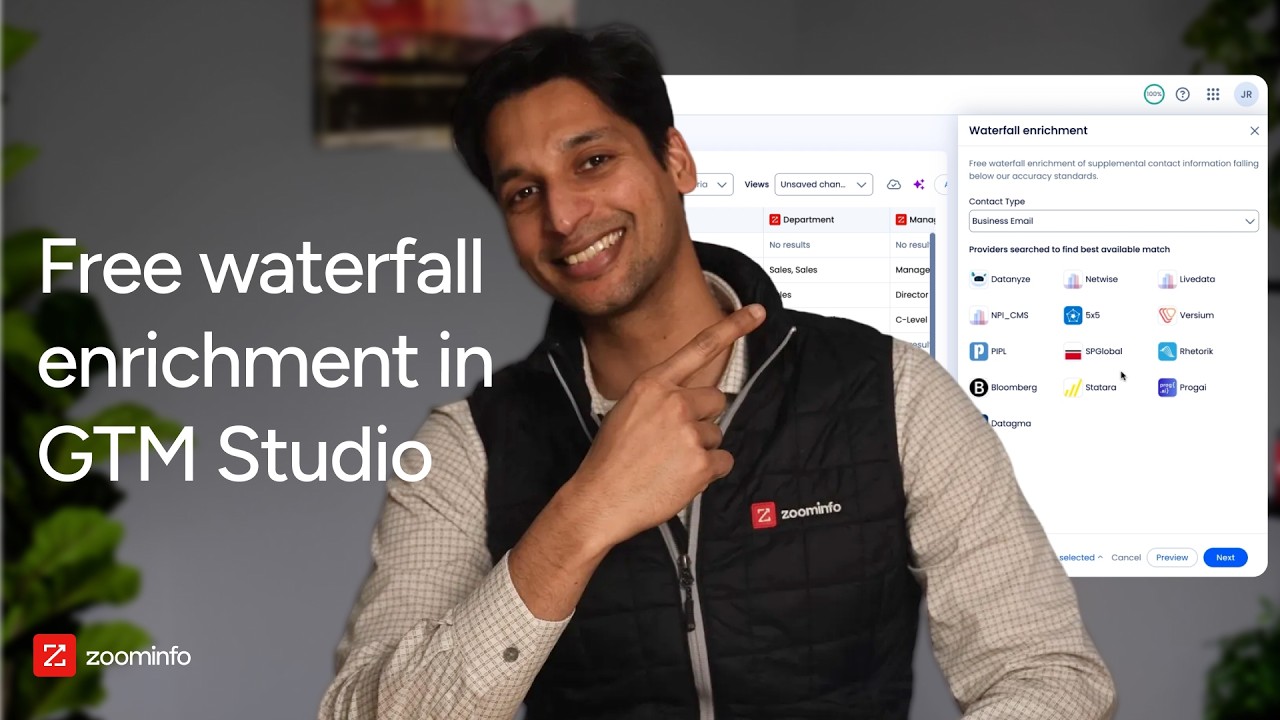
Task: Click the Preview button
Action: pyautogui.click(x=1171, y=557)
